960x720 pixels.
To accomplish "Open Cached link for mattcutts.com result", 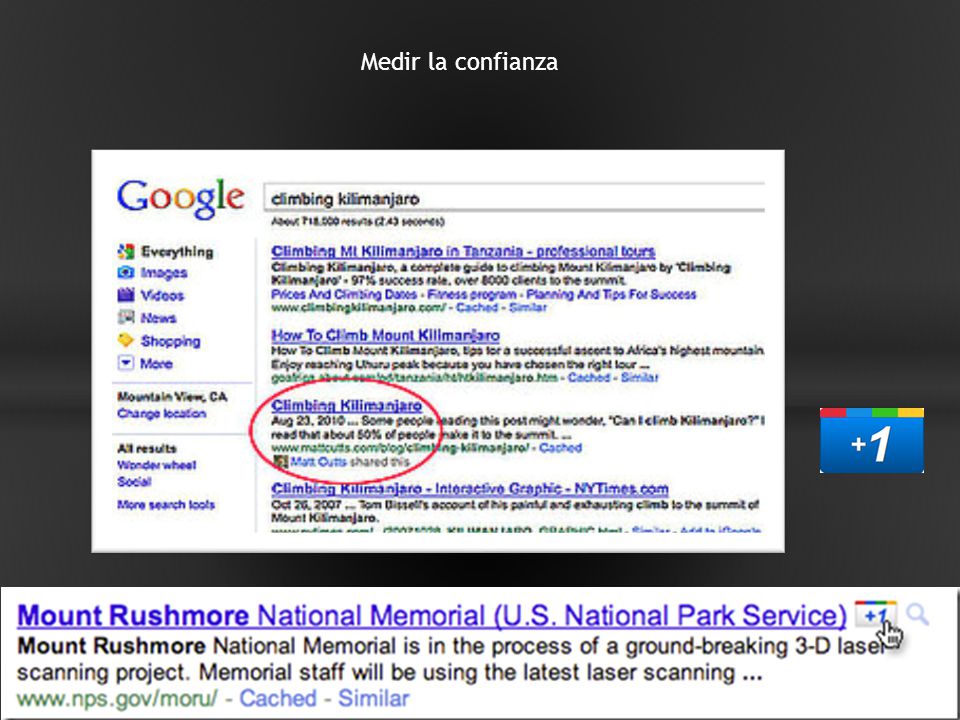I will (560, 448).
